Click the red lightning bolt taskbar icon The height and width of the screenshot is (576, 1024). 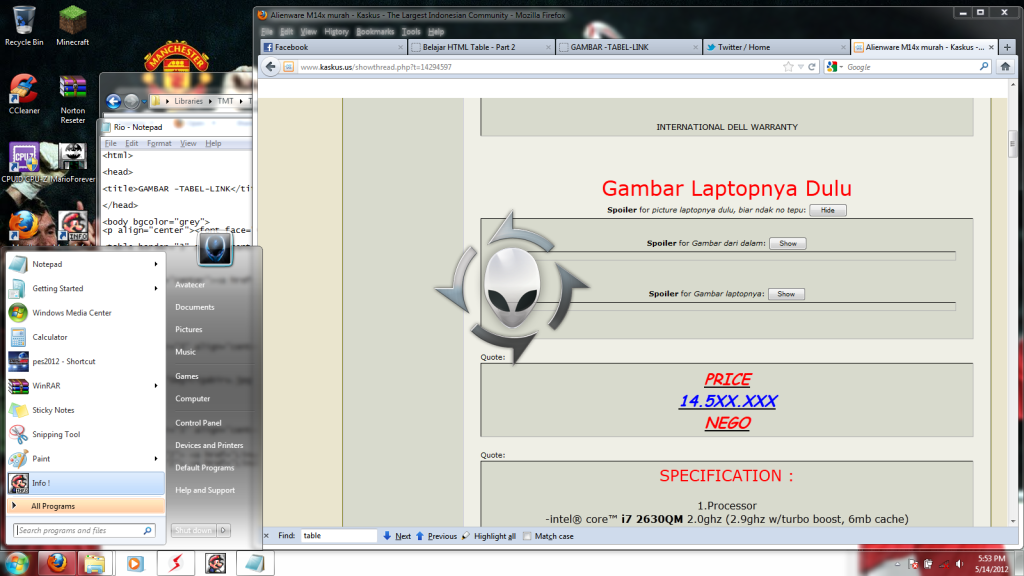pos(176,563)
